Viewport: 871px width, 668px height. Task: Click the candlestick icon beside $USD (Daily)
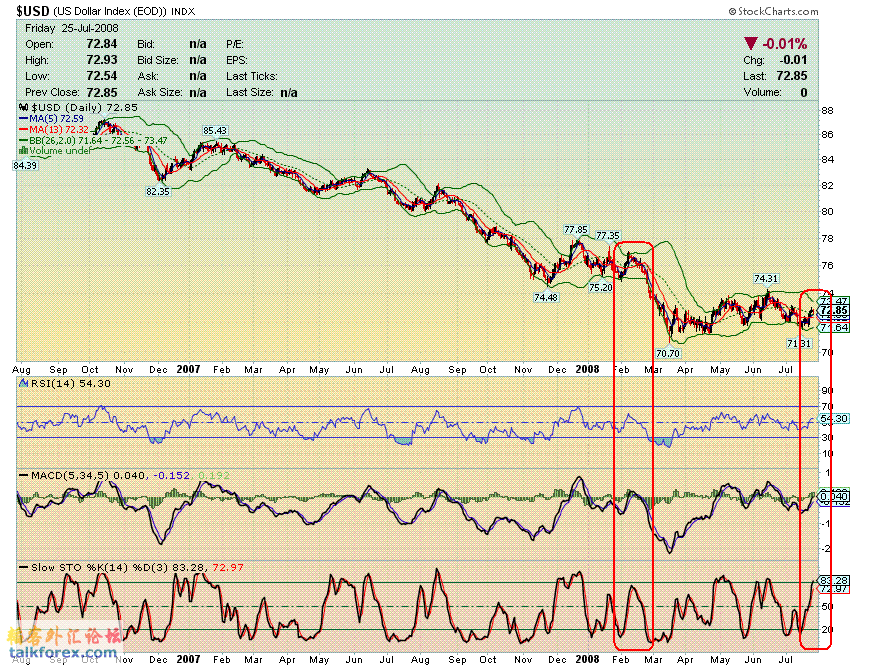click(x=23, y=107)
